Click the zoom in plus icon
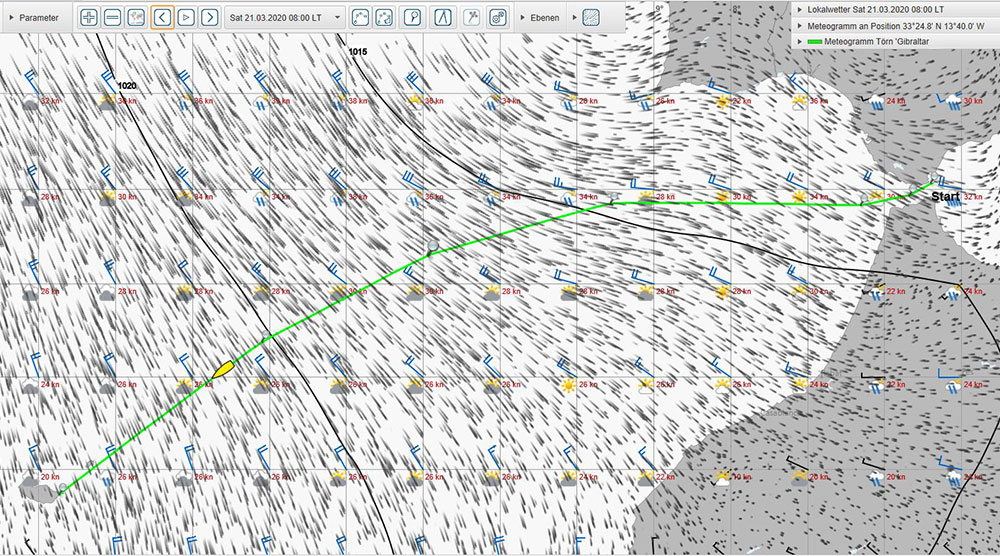The width and height of the screenshot is (1000, 556). 89,17
